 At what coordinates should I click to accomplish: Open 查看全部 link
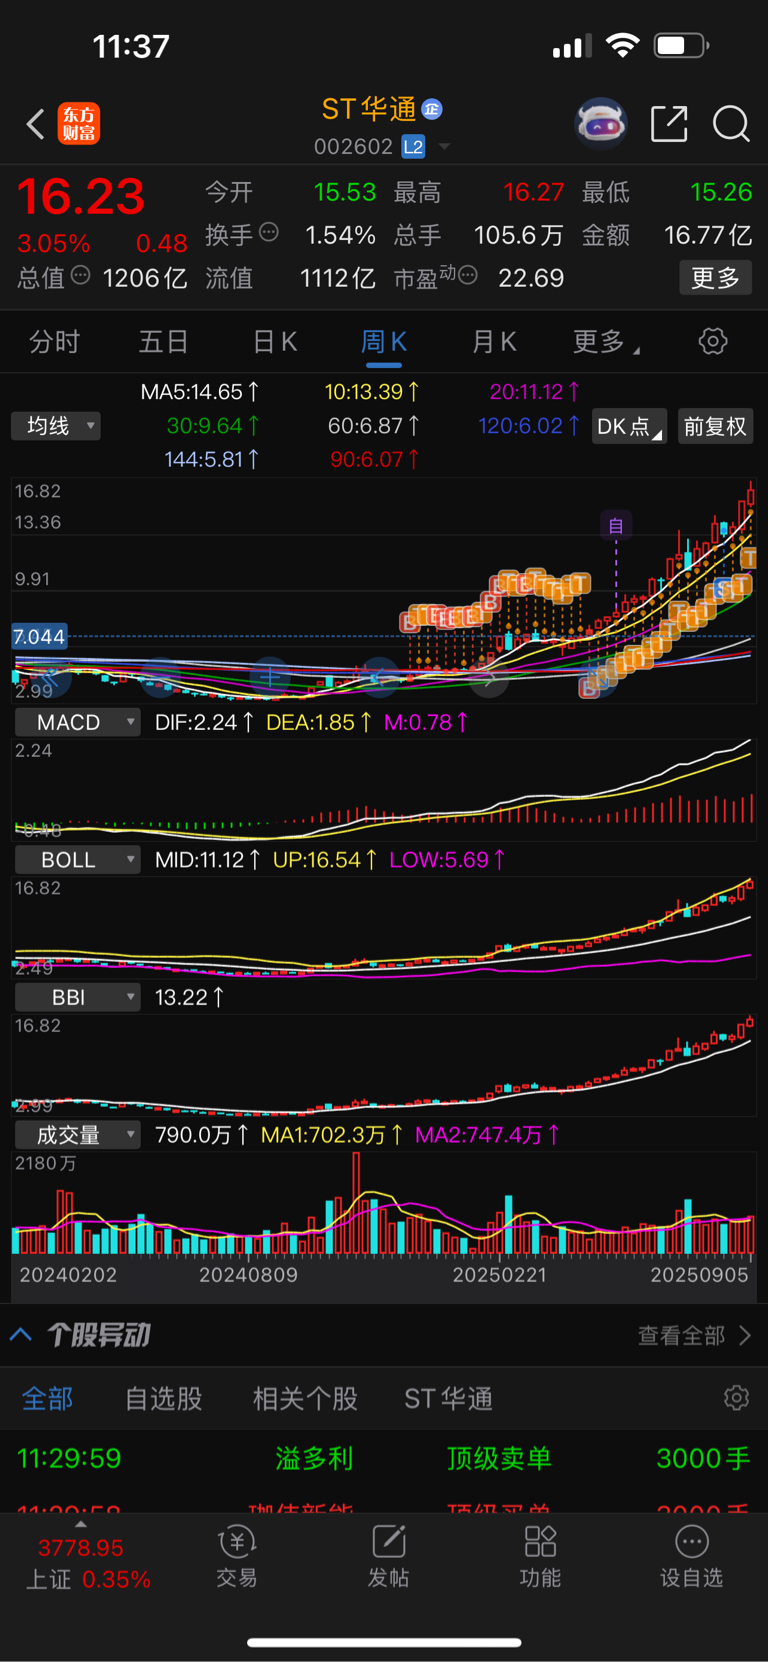point(694,1336)
